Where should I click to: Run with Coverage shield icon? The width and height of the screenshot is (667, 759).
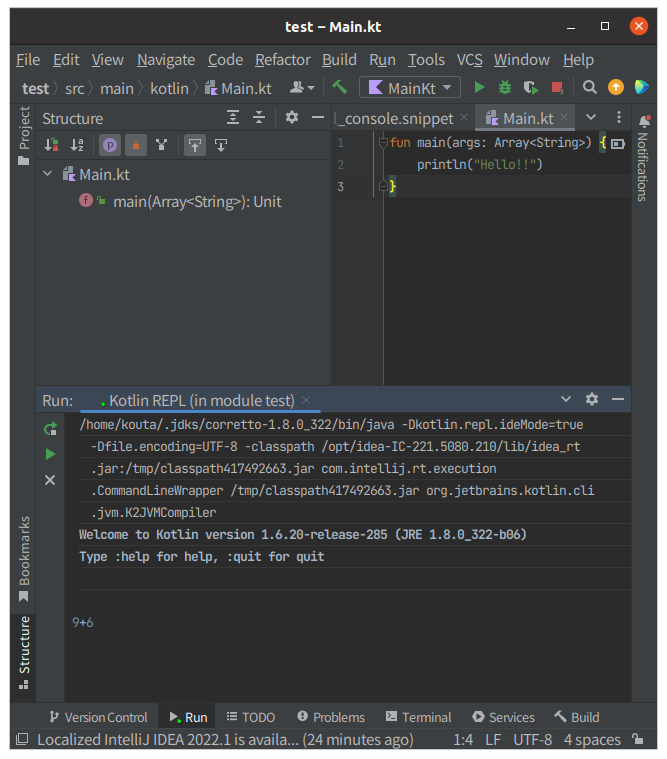click(531, 88)
